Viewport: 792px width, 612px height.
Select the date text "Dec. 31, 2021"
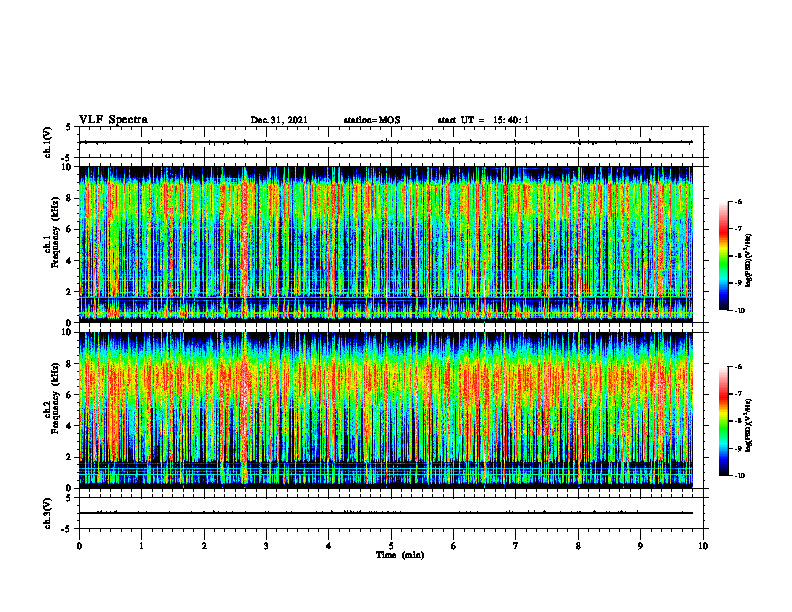pyautogui.click(x=279, y=120)
